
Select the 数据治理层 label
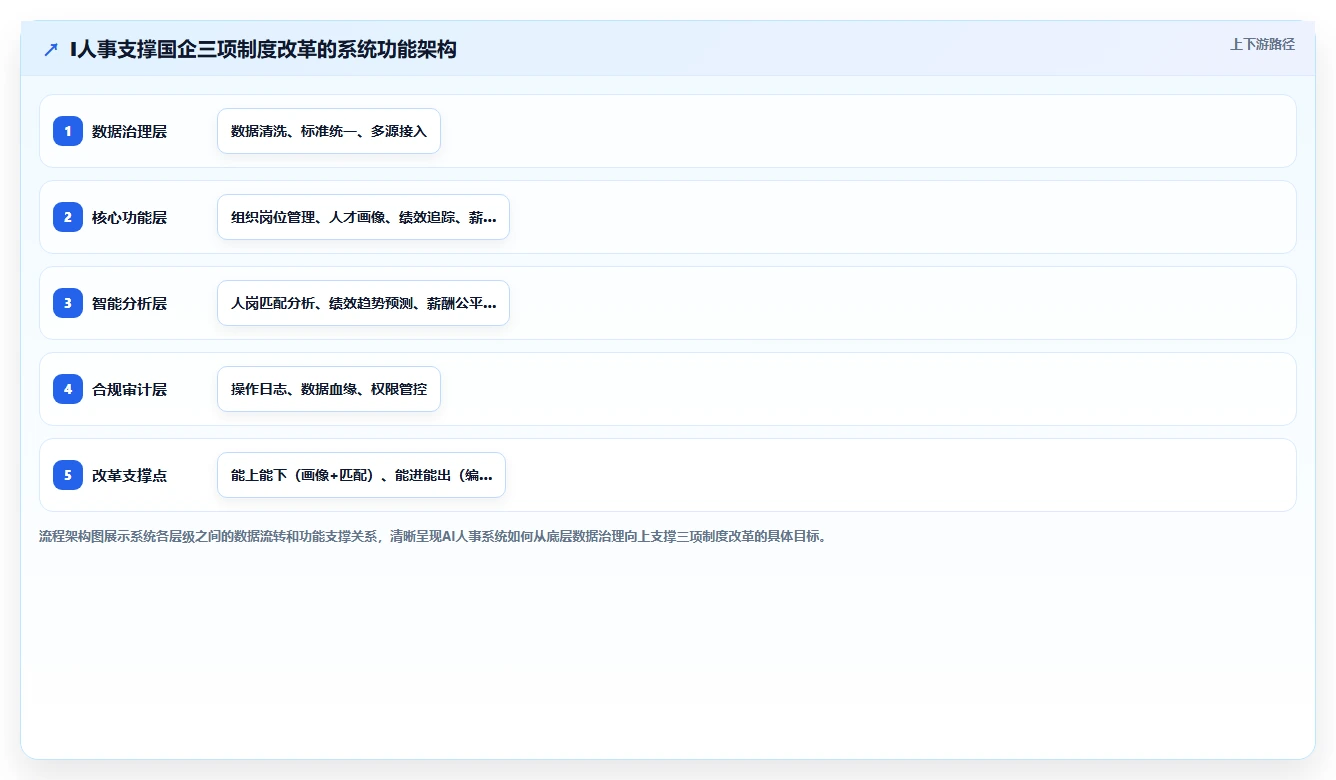(129, 131)
